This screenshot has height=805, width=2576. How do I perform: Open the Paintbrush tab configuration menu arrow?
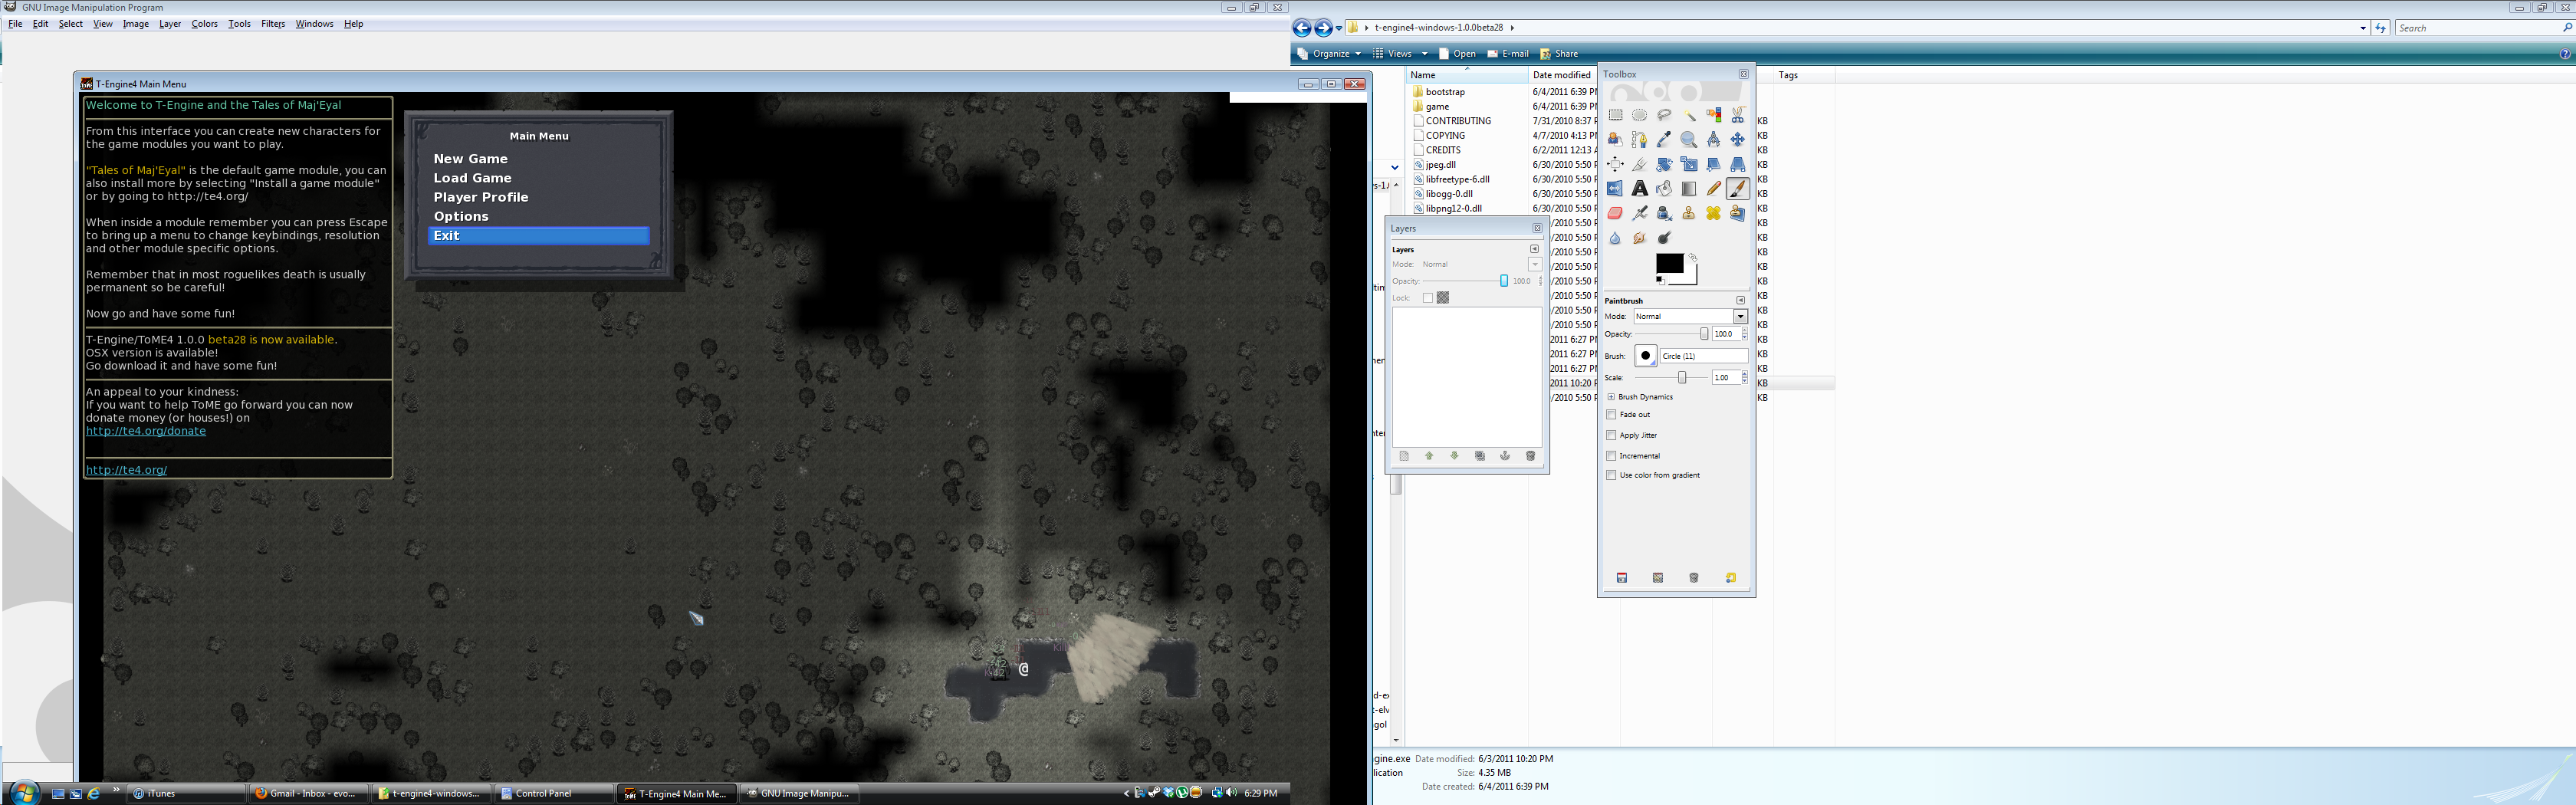tap(1740, 300)
